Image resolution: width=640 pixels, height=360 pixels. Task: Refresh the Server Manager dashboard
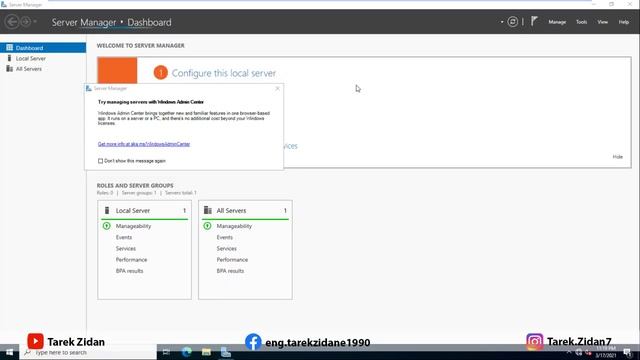(x=513, y=22)
